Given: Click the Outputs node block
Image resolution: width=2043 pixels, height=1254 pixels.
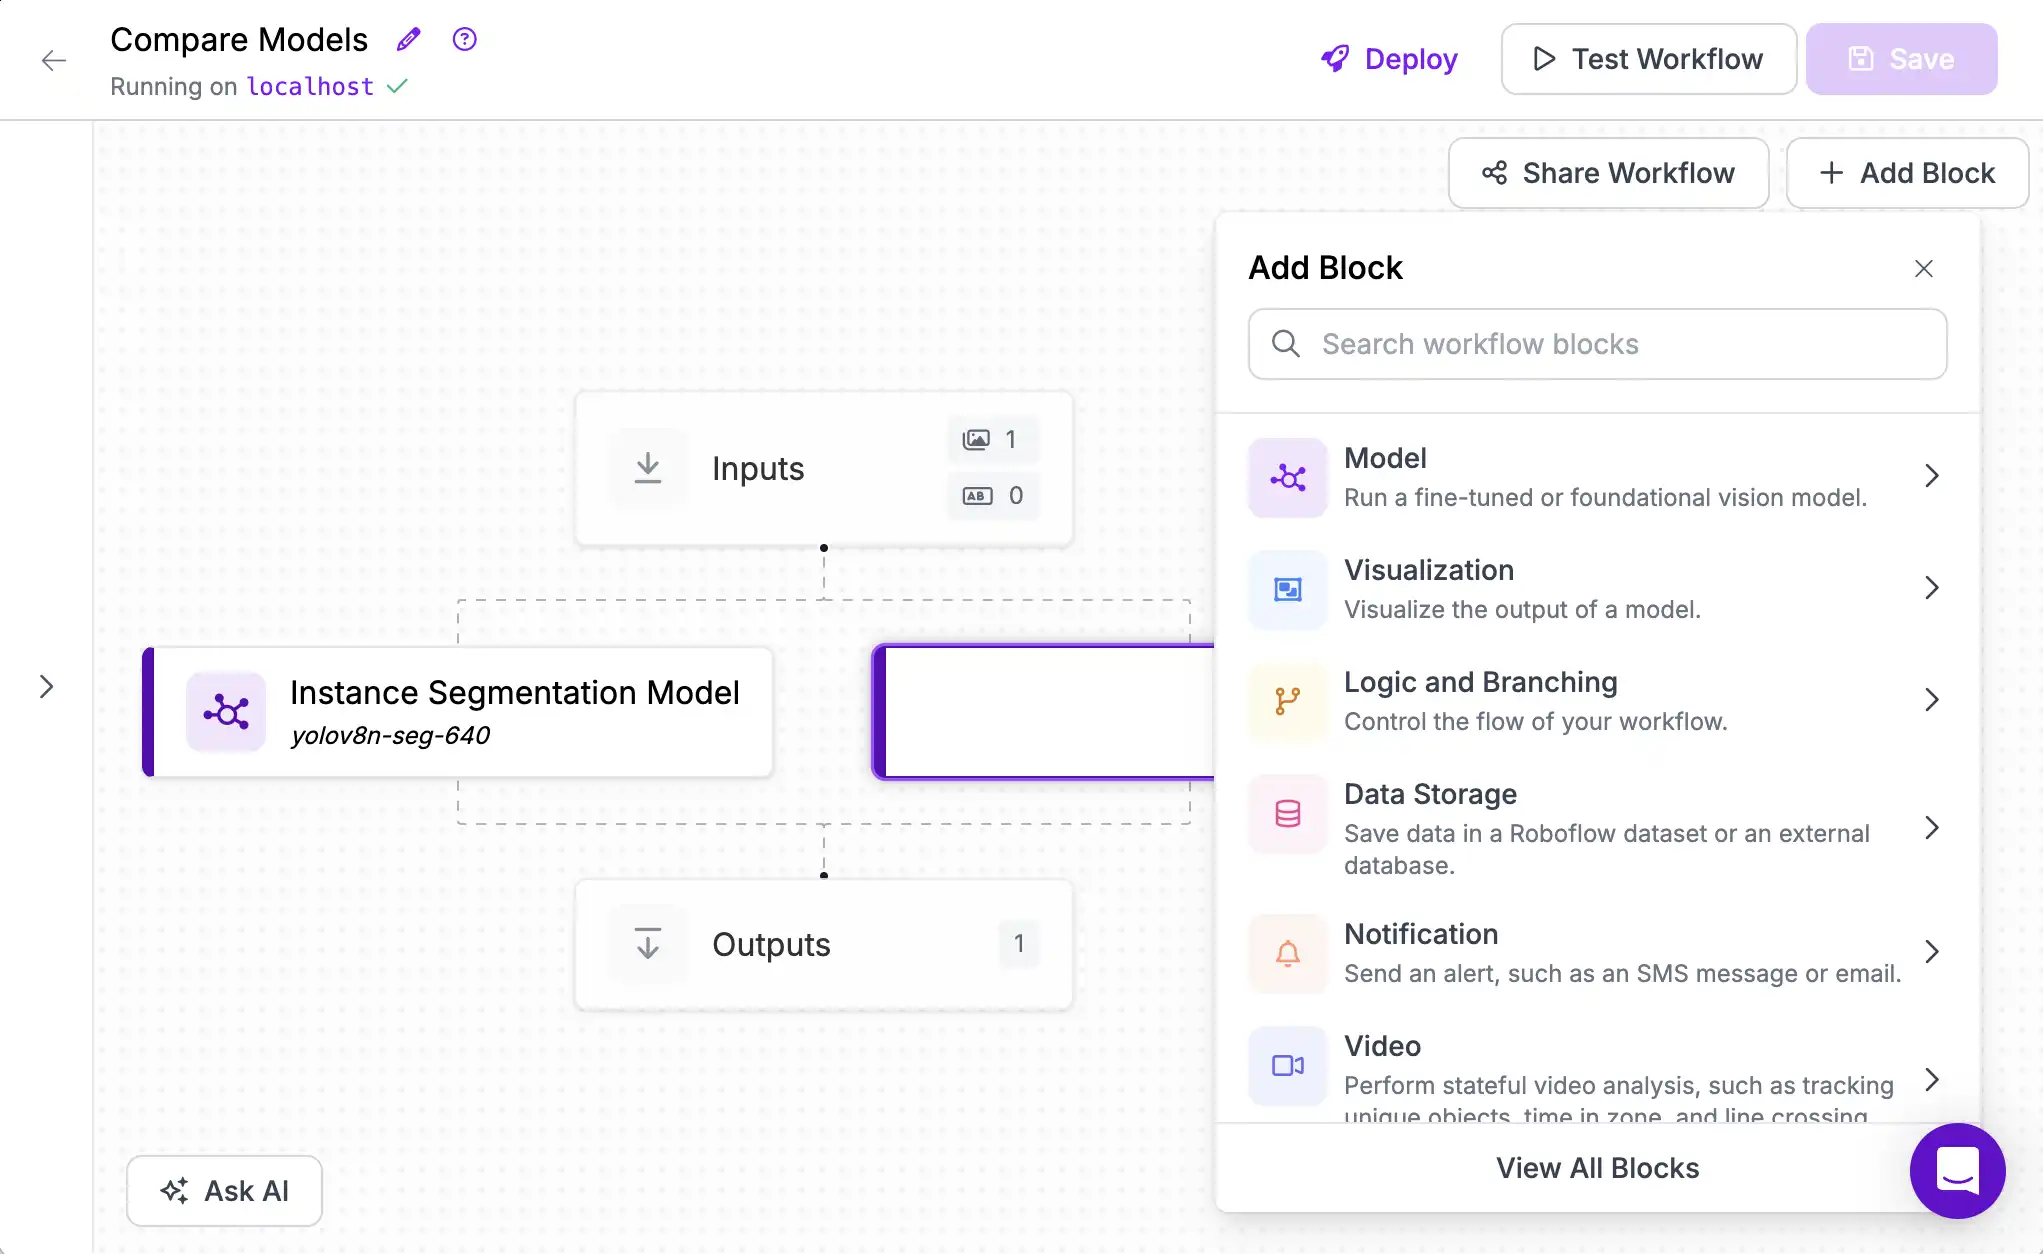Looking at the screenshot, I should [x=823, y=943].
